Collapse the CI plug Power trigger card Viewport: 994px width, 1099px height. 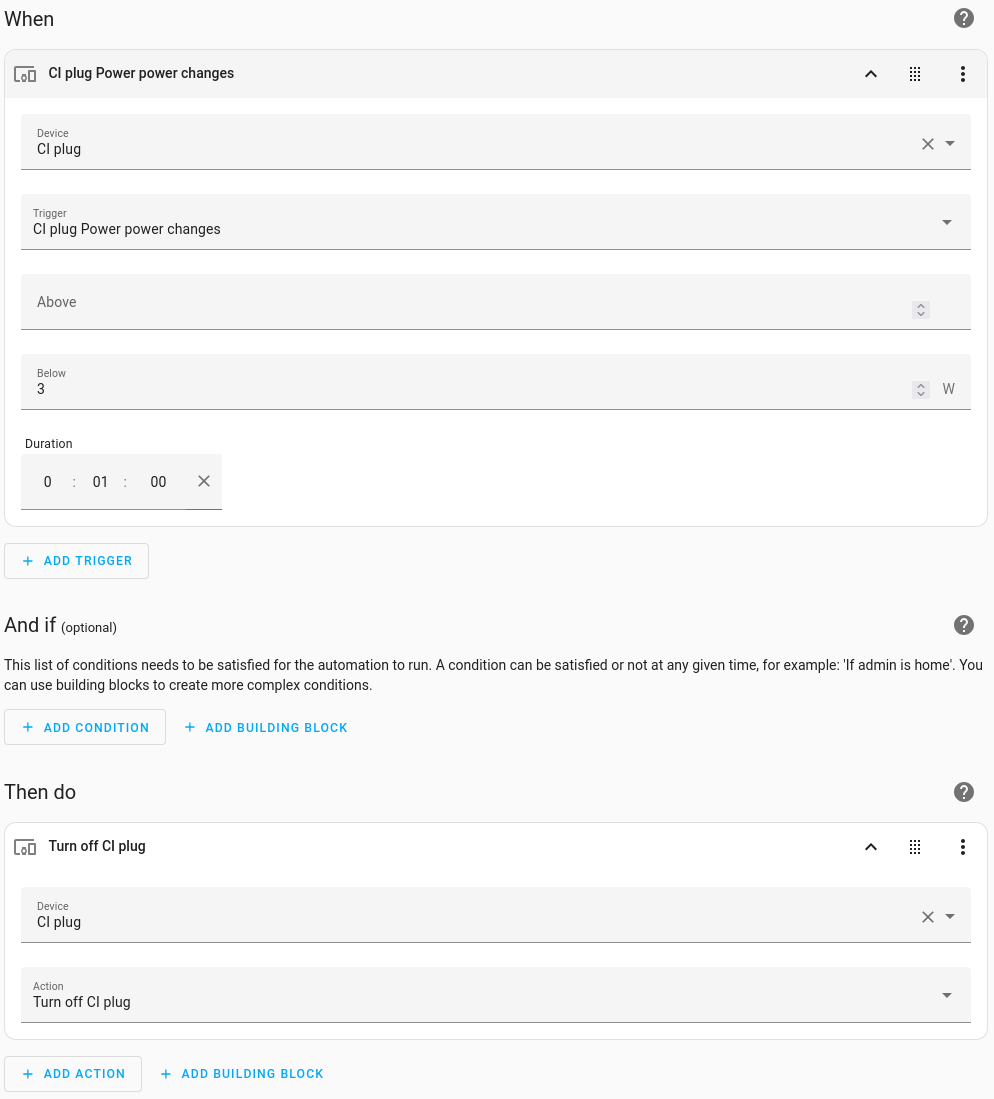(x=871, y=74)
